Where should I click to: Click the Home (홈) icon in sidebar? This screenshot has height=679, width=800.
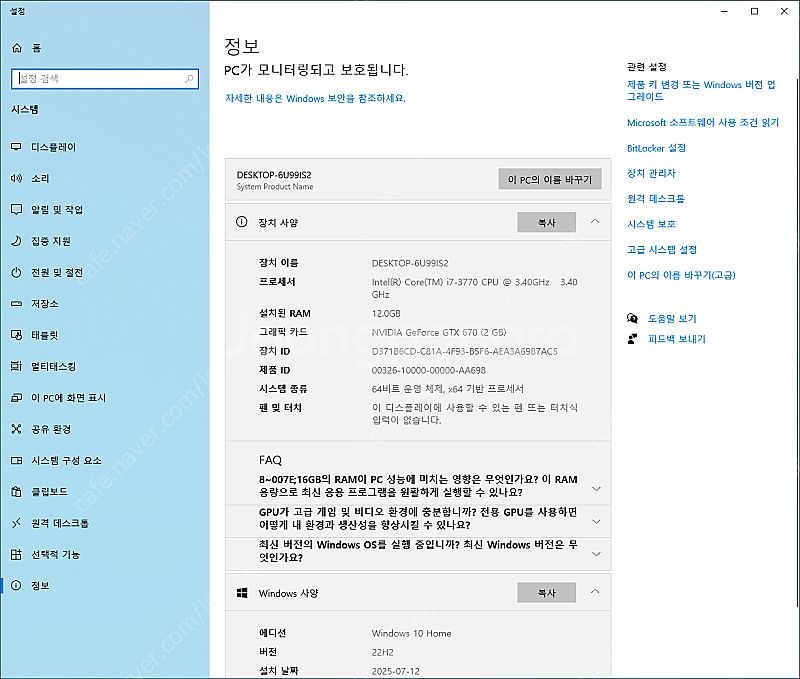pos(17,48)
